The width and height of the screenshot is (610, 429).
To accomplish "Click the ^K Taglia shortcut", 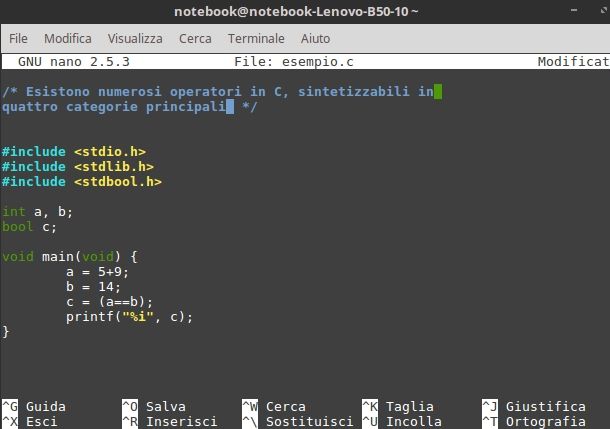I will 398,406.
